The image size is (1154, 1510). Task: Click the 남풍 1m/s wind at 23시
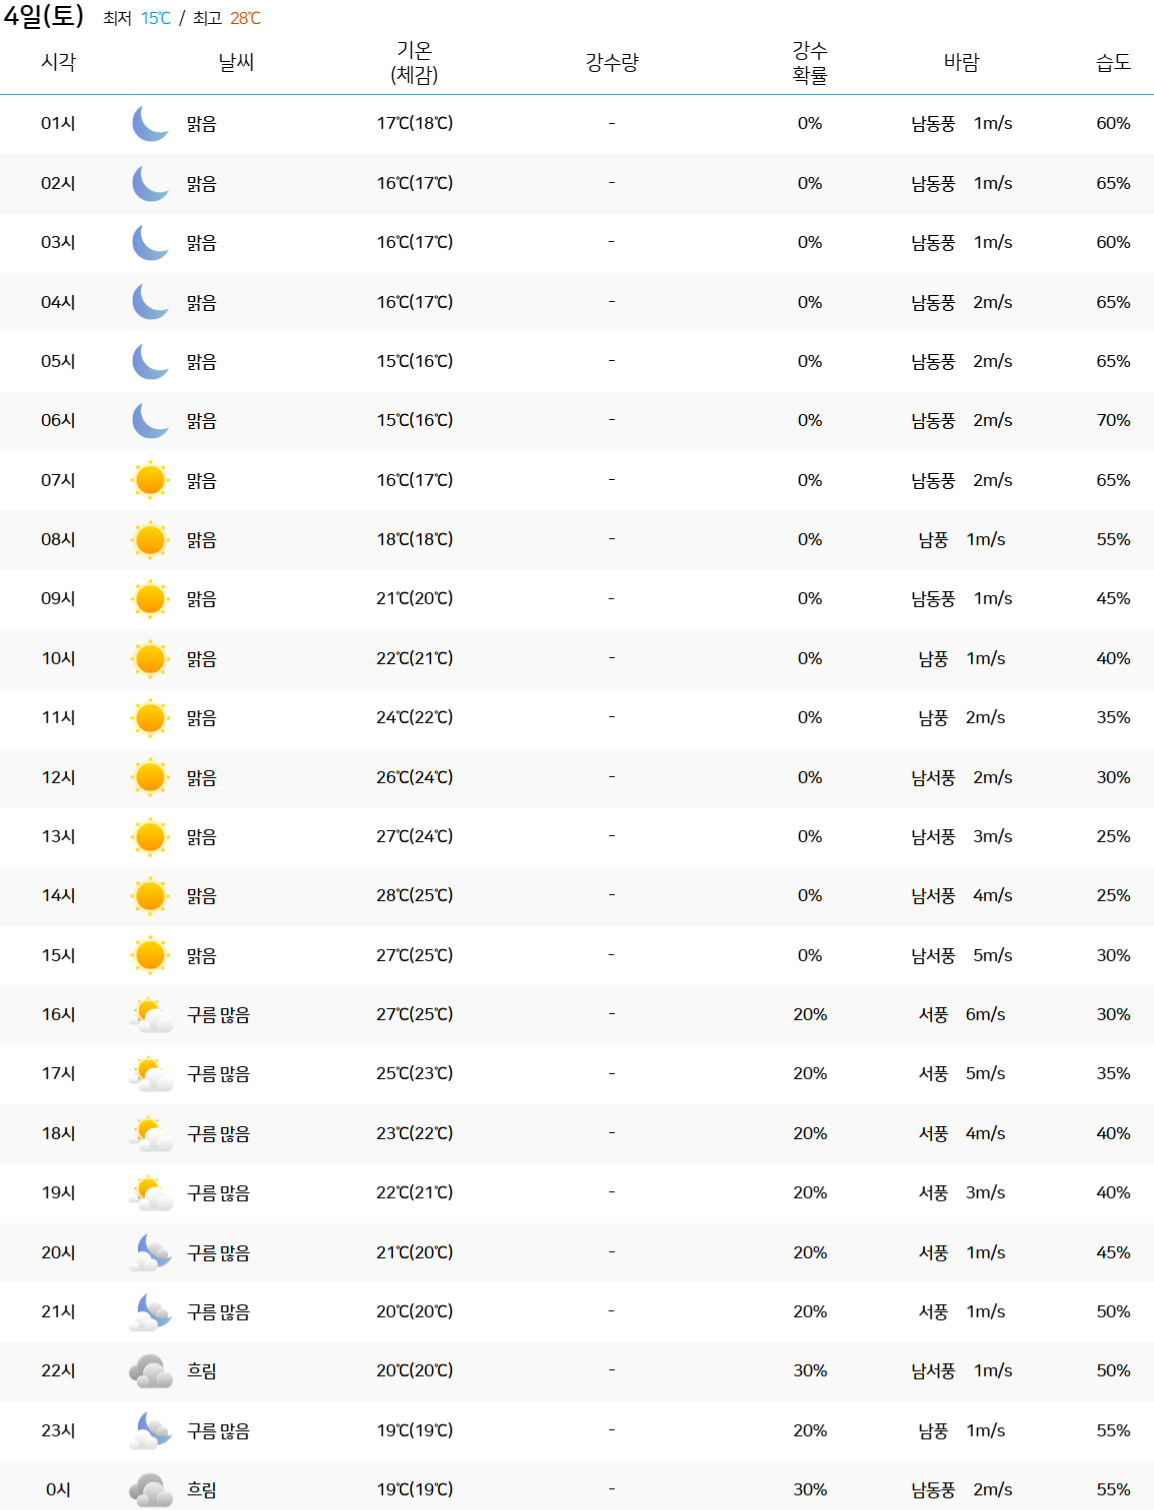point(962,1430)
